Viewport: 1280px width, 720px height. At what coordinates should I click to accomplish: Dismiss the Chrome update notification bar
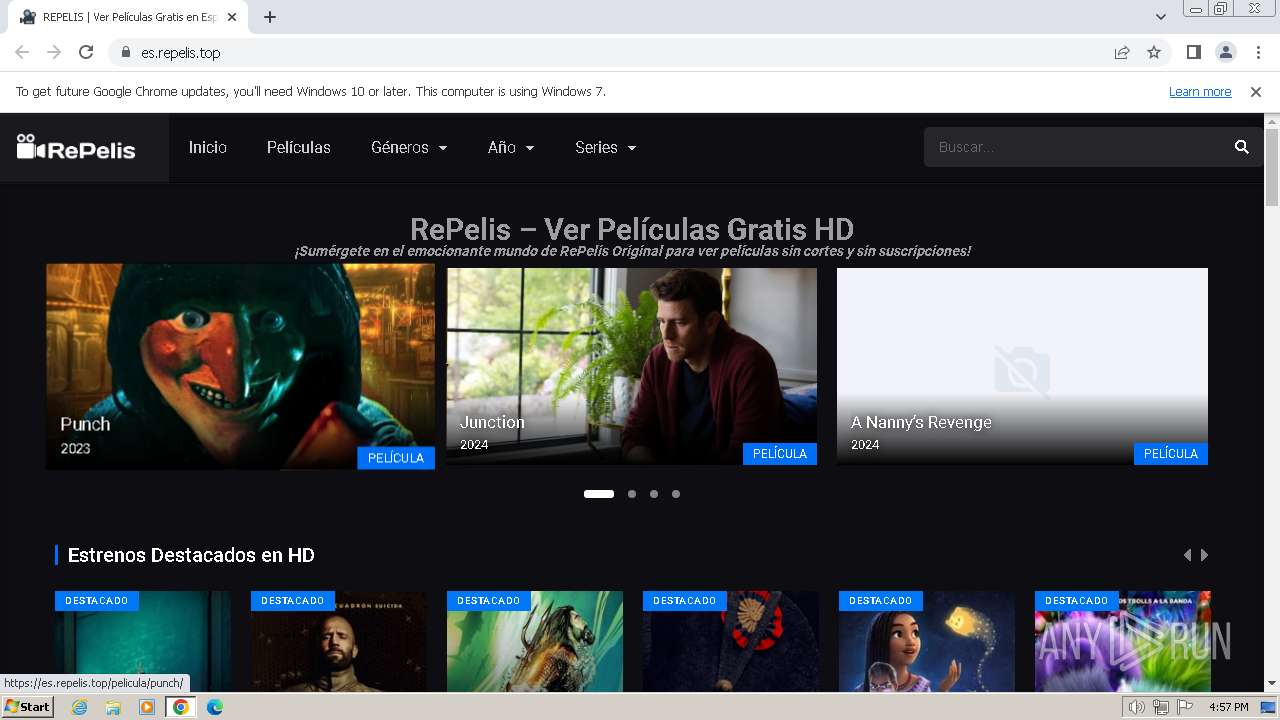pos(1256,92)
